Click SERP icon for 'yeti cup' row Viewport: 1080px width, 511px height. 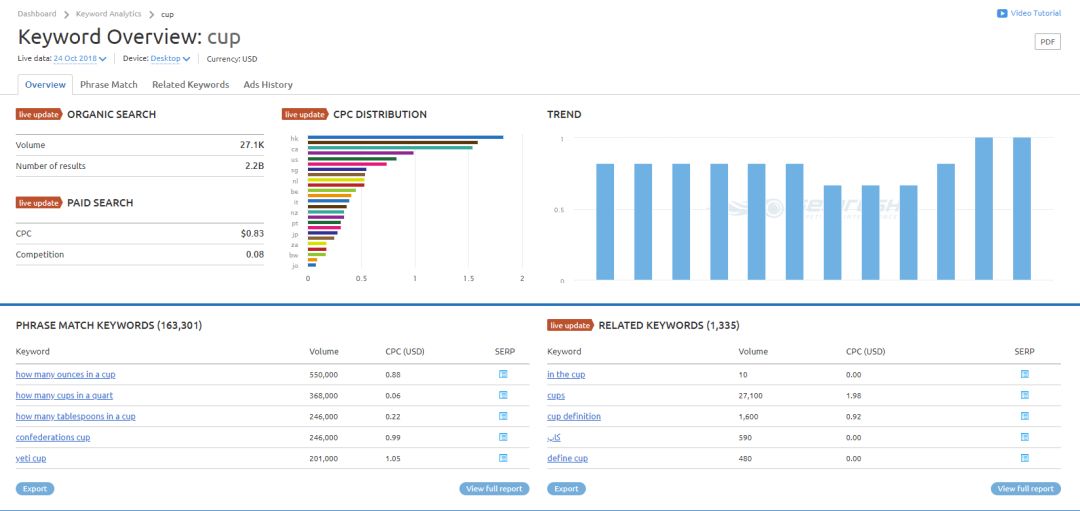tap(503, 458)
